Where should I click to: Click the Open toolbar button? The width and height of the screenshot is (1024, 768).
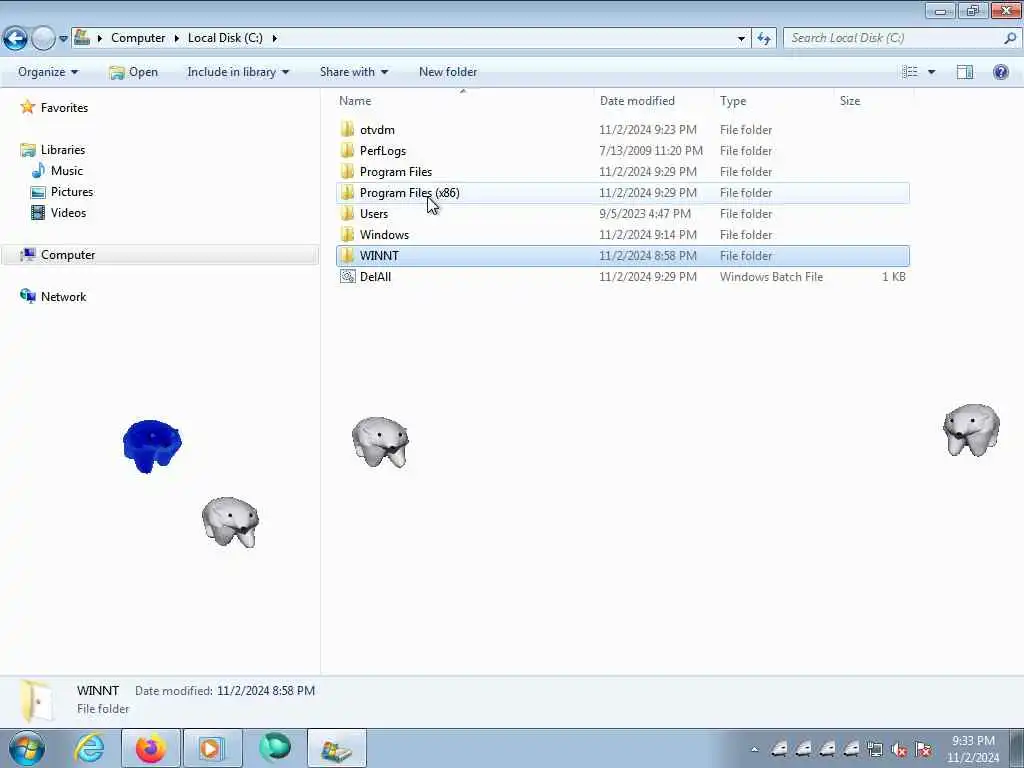[133, 72]
